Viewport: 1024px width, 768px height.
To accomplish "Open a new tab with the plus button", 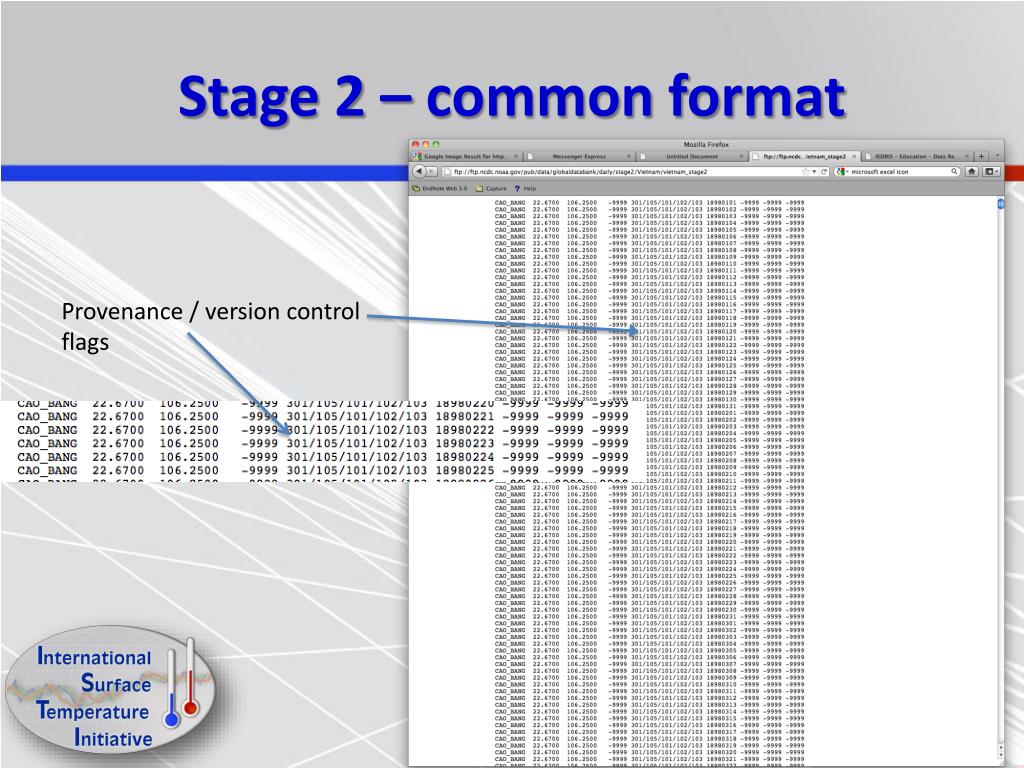I will pos(981,157).
